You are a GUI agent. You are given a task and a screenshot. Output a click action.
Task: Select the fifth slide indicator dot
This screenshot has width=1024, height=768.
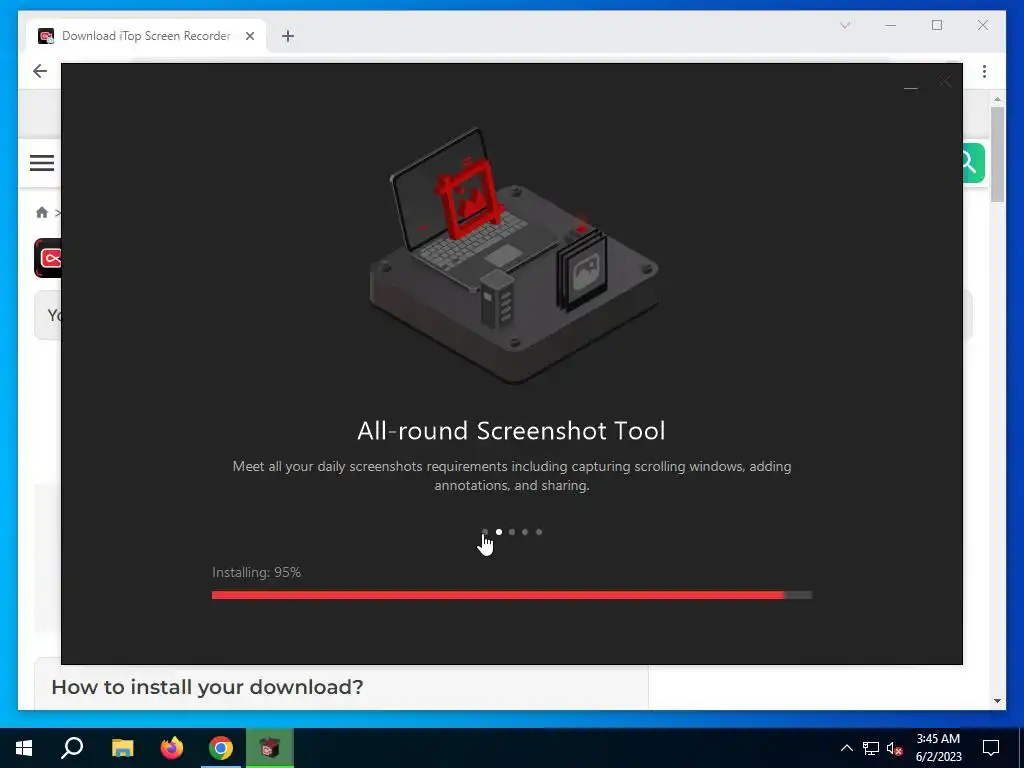point(539,532)
